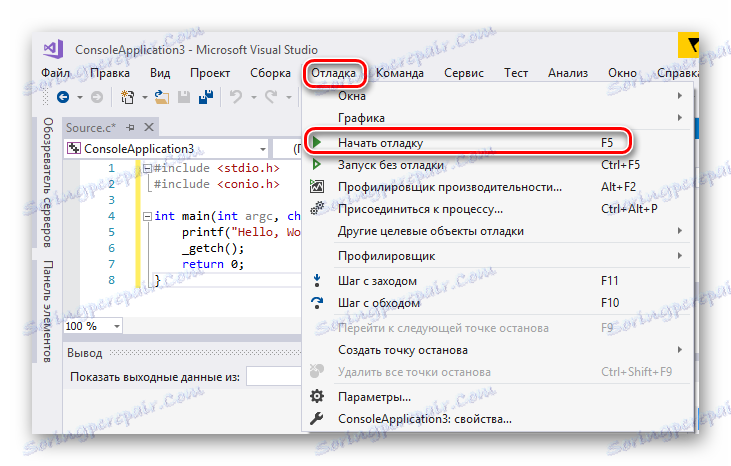The width and height of the screenshot is (731, 466).
Task: Click the Undo arrow icon
Action: tap(236, 97)
